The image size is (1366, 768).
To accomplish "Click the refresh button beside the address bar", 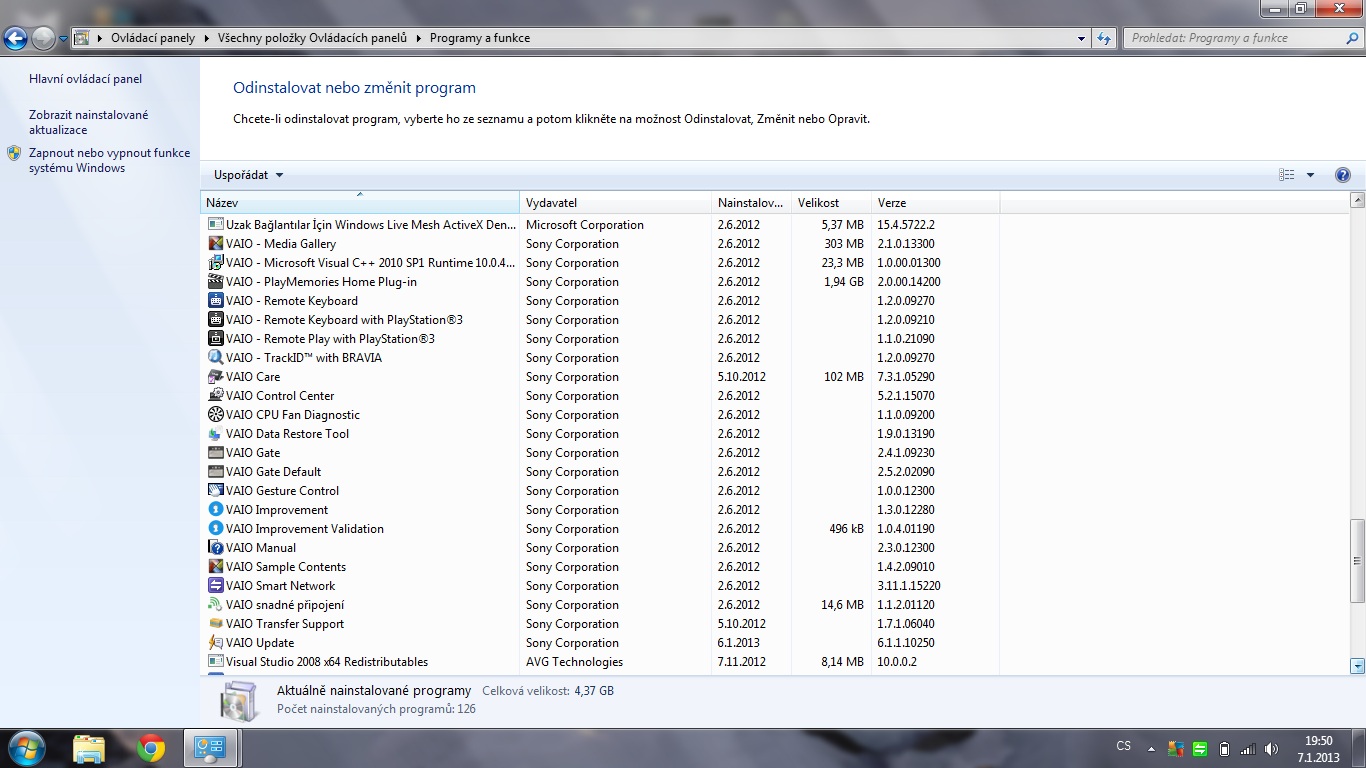I will click(x=1104, y=38).
